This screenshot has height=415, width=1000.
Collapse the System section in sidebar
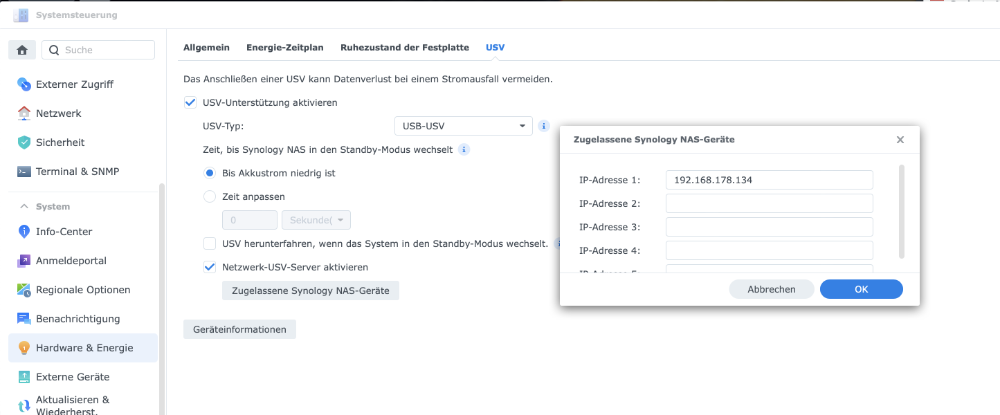click(x=24, y=206)
